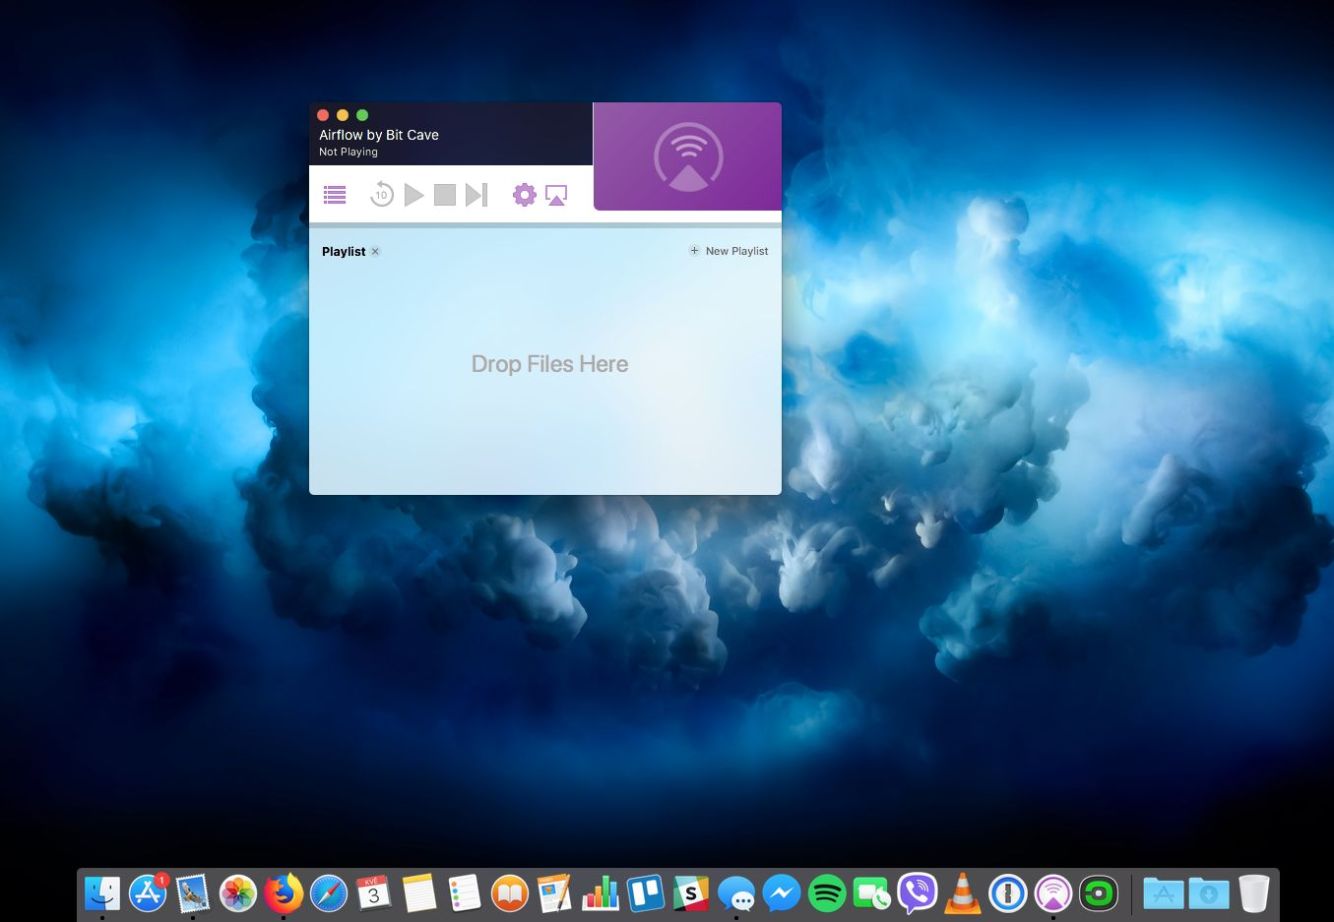Screen dimensions: 1334x922
Task: Close the Playlist tab with its x
Action: (375, 252)
